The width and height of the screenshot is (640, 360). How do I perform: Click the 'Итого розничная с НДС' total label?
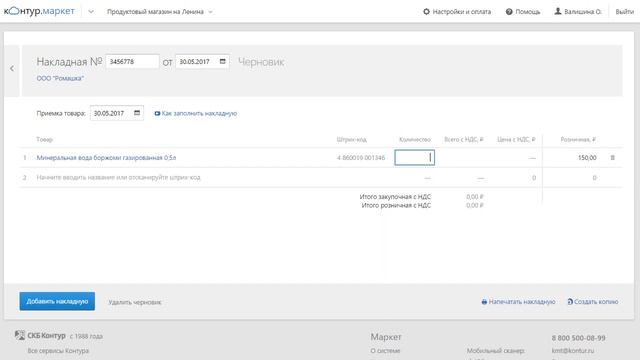[x=396, y=206]
